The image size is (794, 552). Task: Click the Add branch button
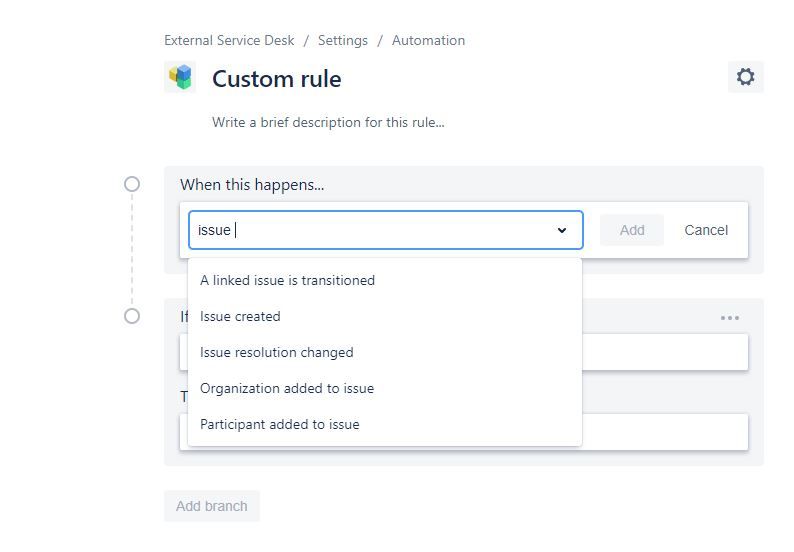pyautogui.click(x=211, y=506)
